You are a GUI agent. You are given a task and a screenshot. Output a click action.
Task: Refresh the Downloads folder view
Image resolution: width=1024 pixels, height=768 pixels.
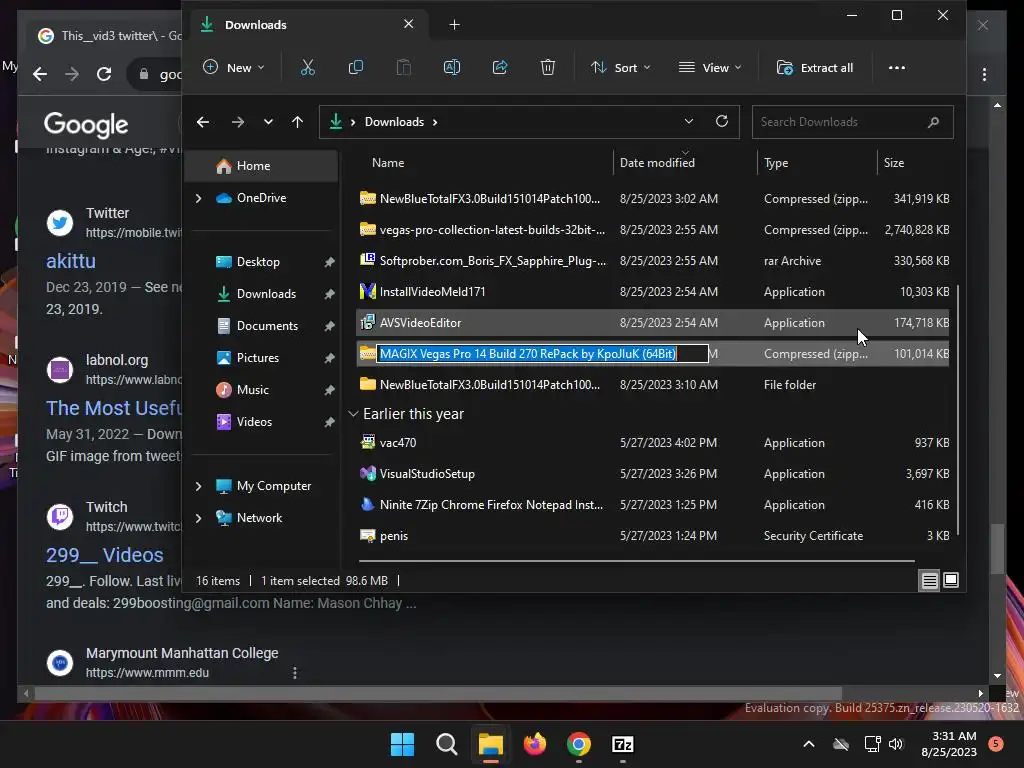tap(722, 121)
